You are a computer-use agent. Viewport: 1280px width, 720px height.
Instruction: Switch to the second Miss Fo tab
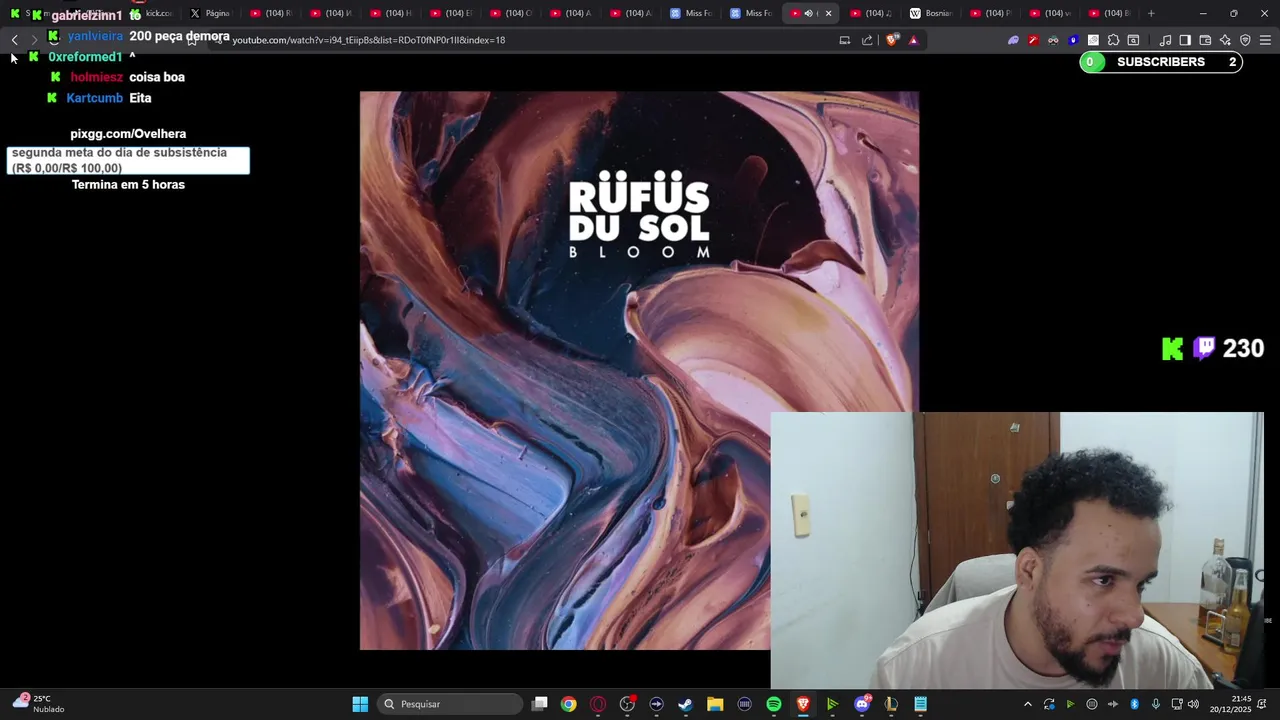751,13
